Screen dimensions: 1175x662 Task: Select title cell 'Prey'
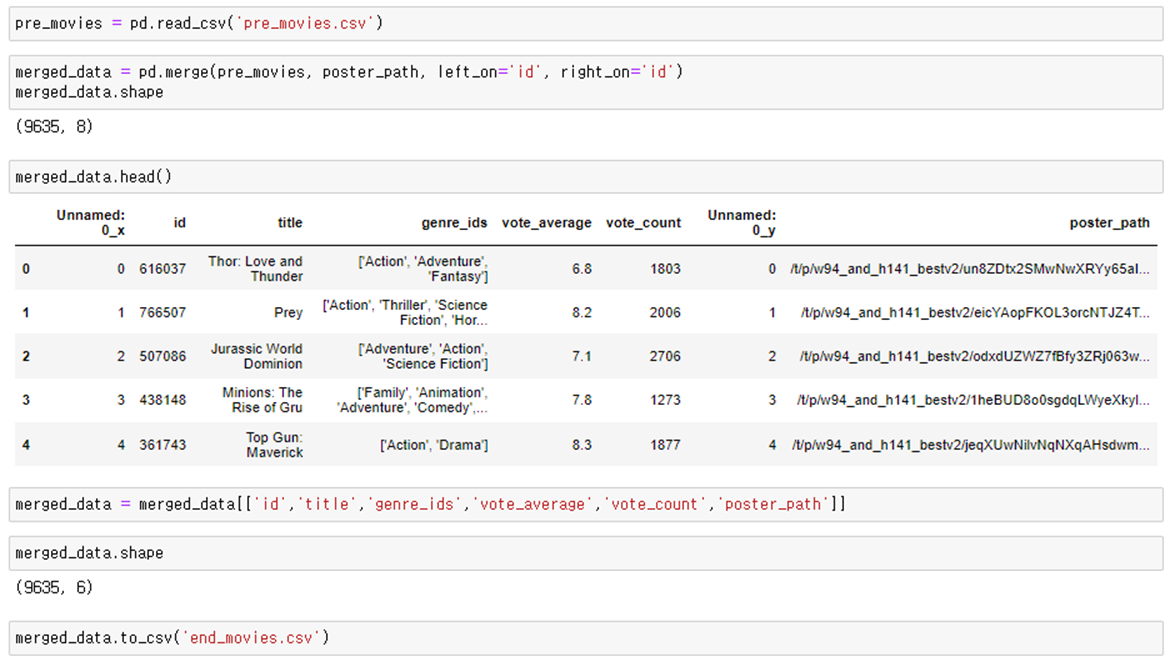[x=289, y=313]
